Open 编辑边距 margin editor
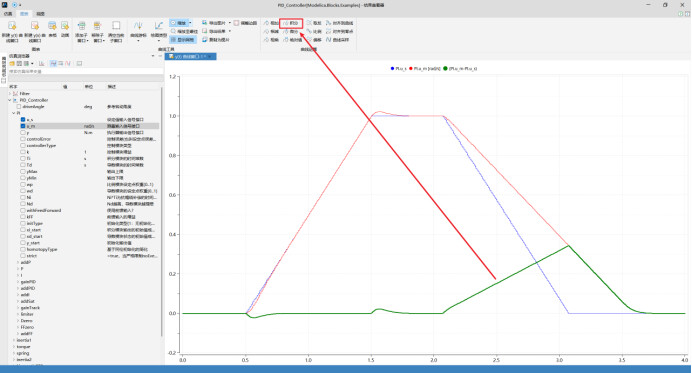 coord(245,23)
